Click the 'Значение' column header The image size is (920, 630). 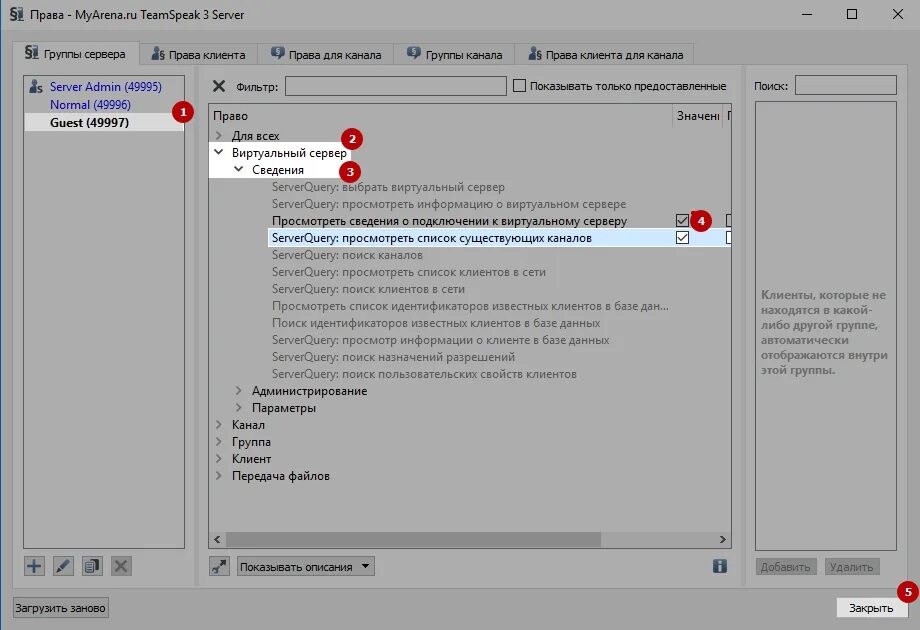tap(698, 116)
